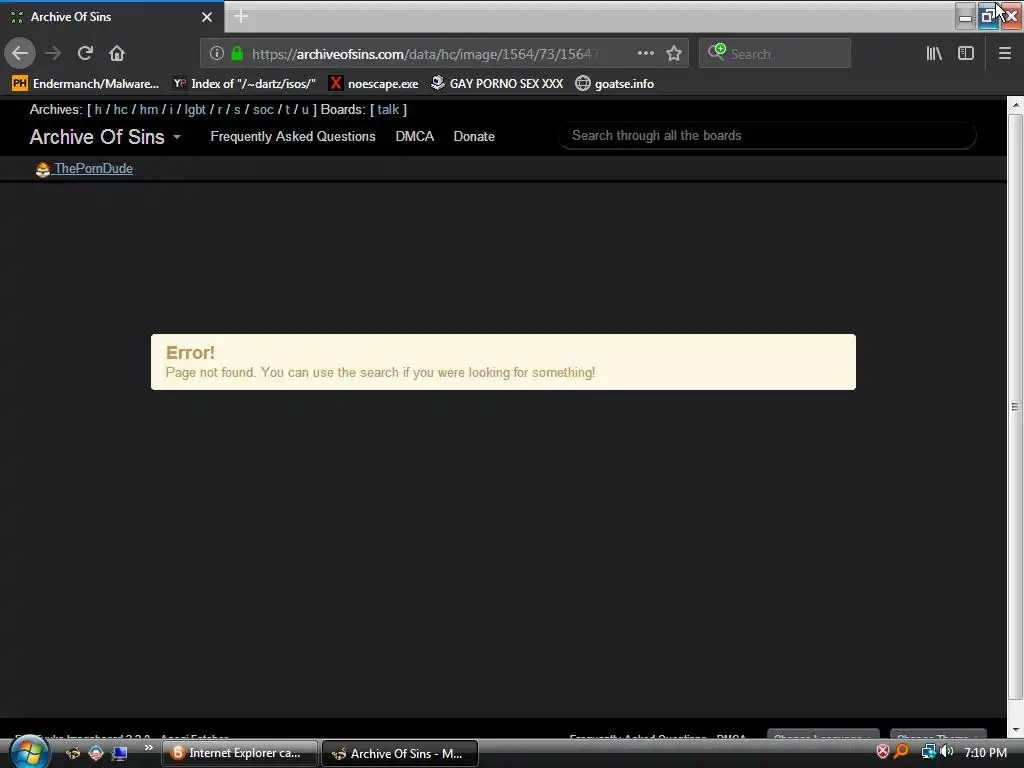Click the green secure connection padlock
Image resolution: width=1024 pixels, height=768 pixels.
pos(237,54)
